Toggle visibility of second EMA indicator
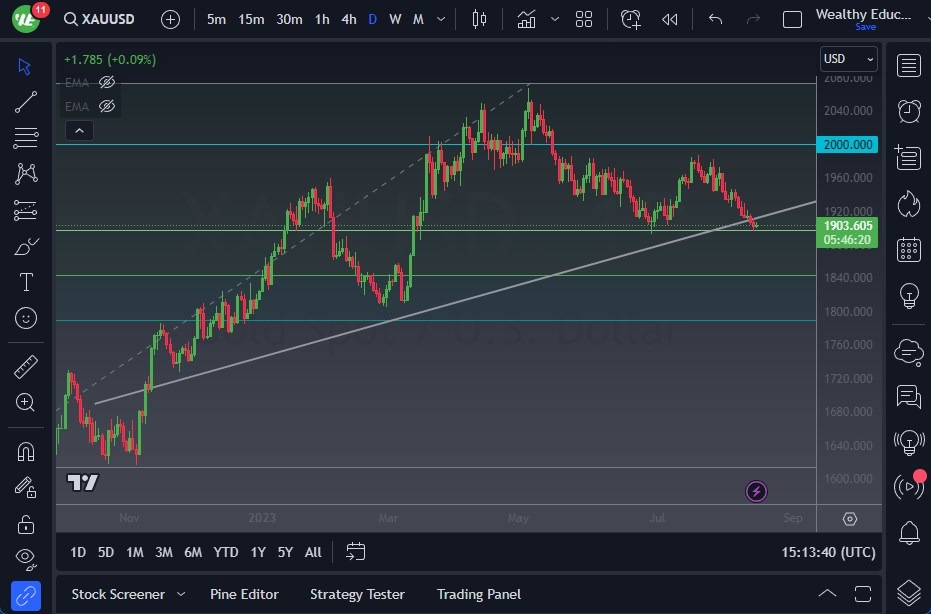Screen dimensions: 931x614 coord(107,106)
